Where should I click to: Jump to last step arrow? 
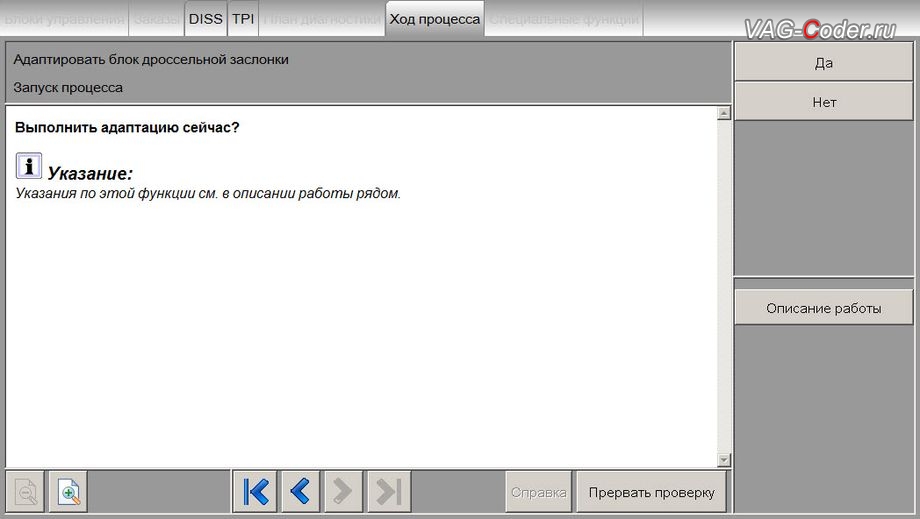click(389, 491)
